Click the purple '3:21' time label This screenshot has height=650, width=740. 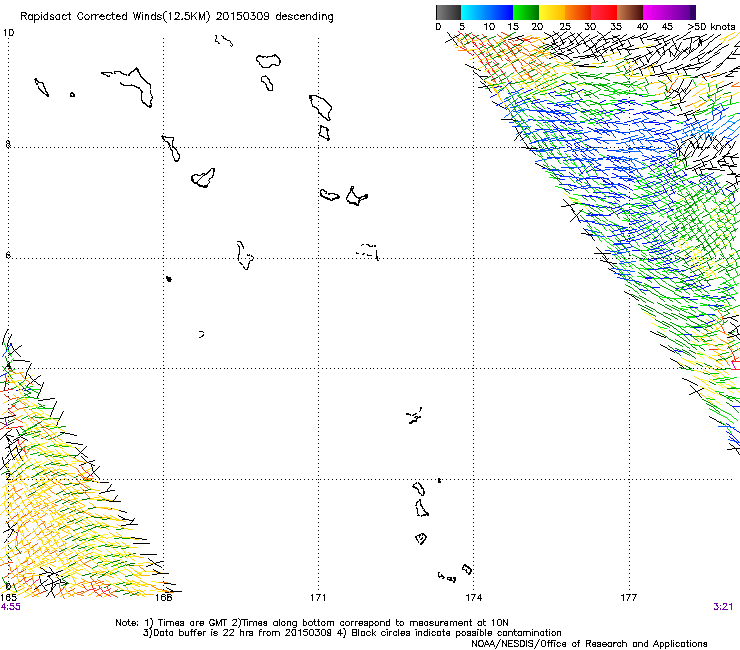723,607
